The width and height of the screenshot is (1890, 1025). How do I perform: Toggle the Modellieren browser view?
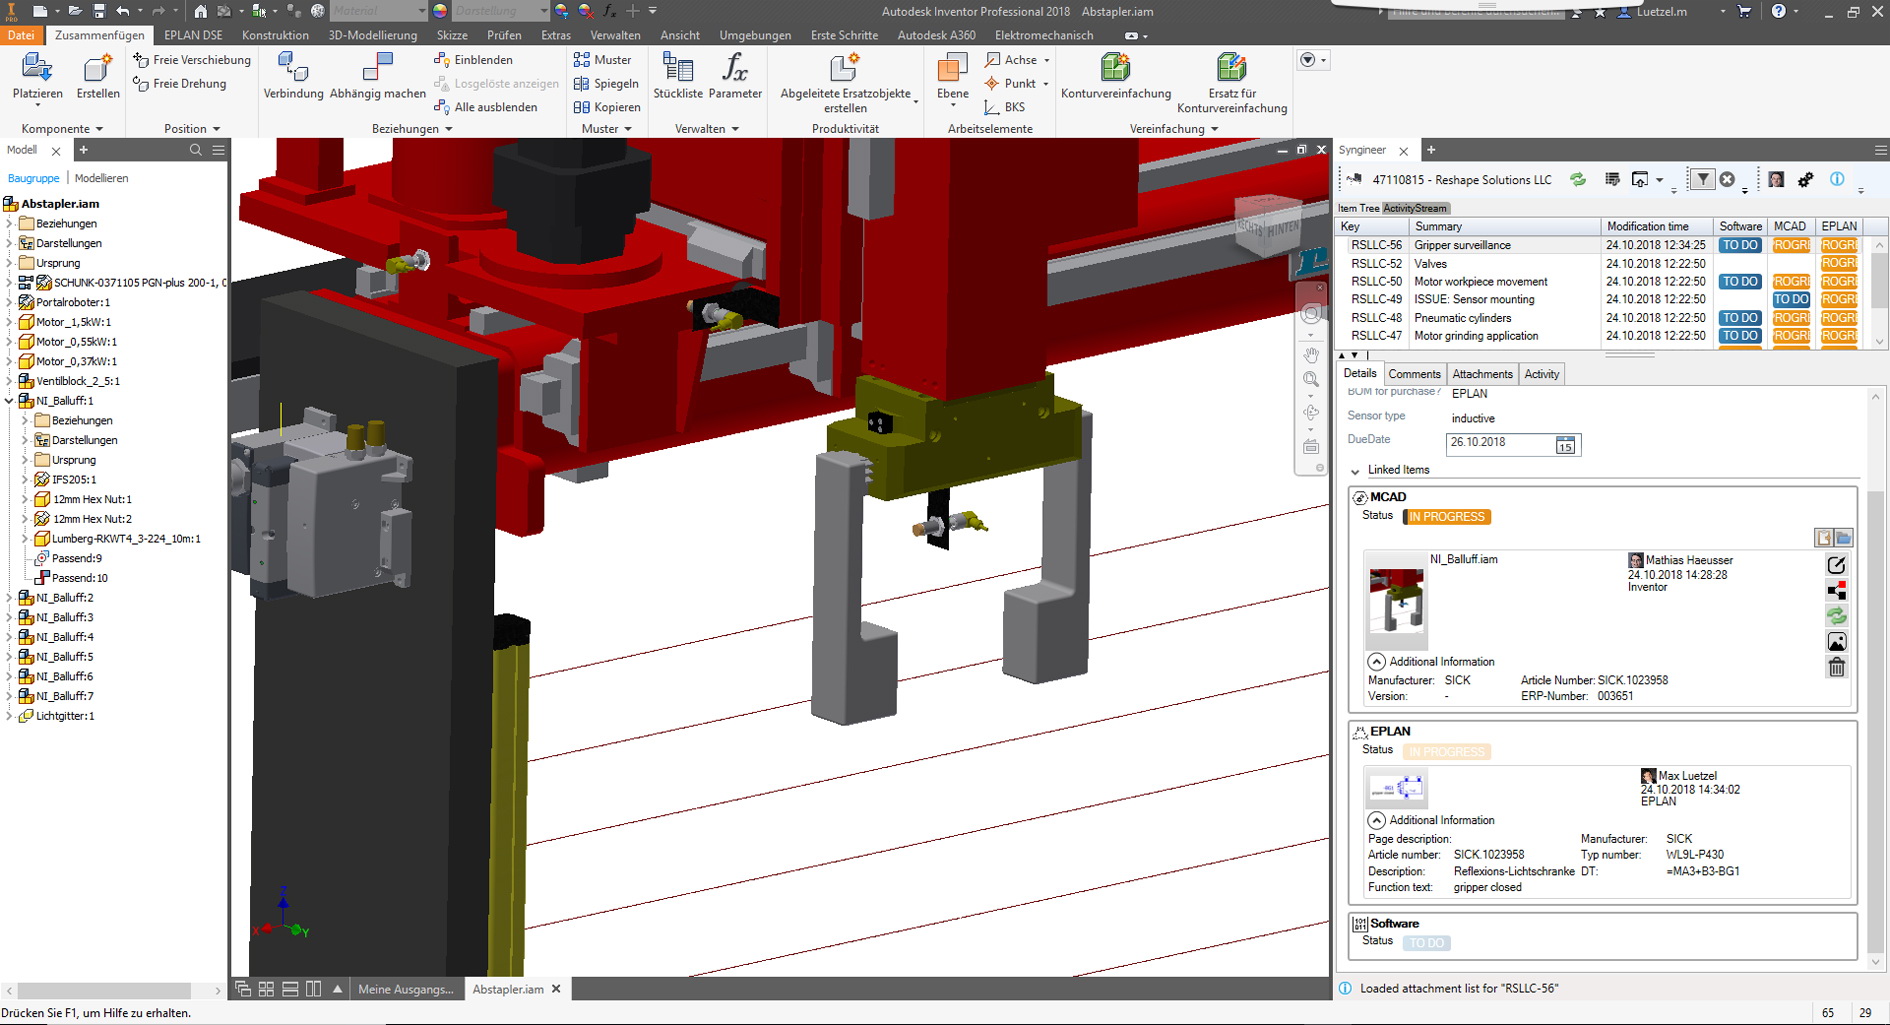101,178
